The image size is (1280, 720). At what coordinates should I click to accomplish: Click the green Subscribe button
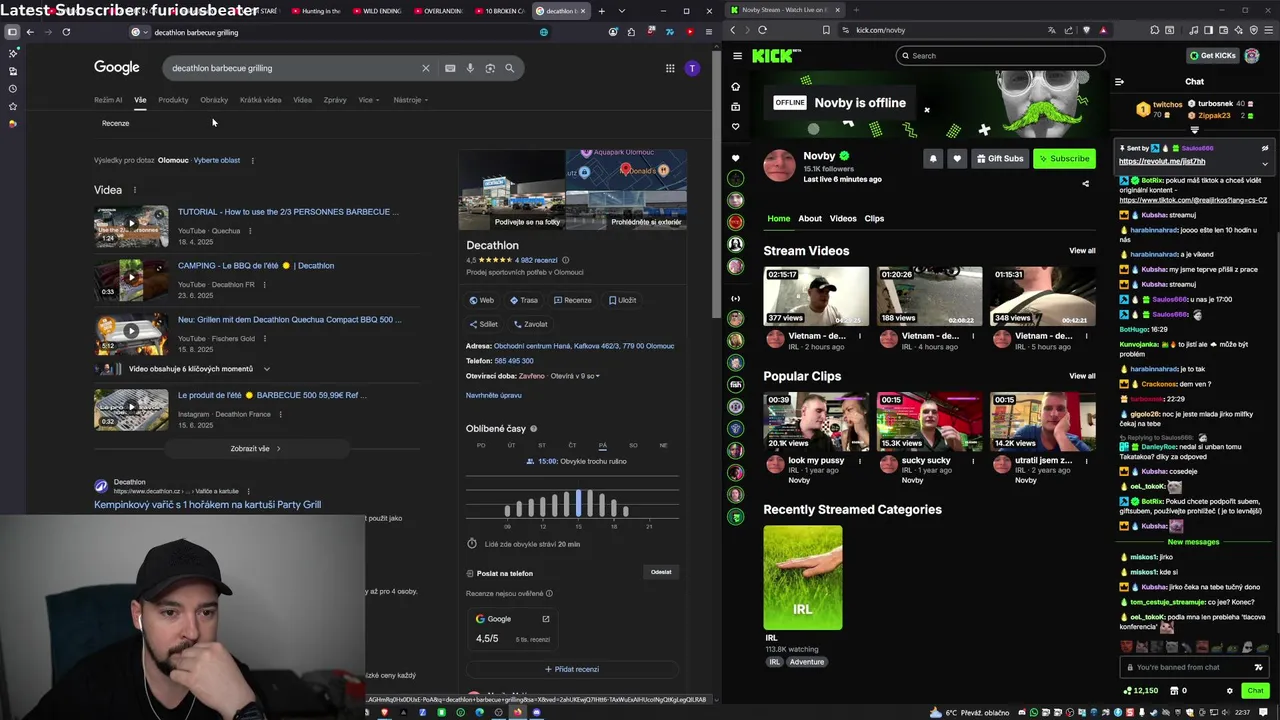click(1064, 158)
